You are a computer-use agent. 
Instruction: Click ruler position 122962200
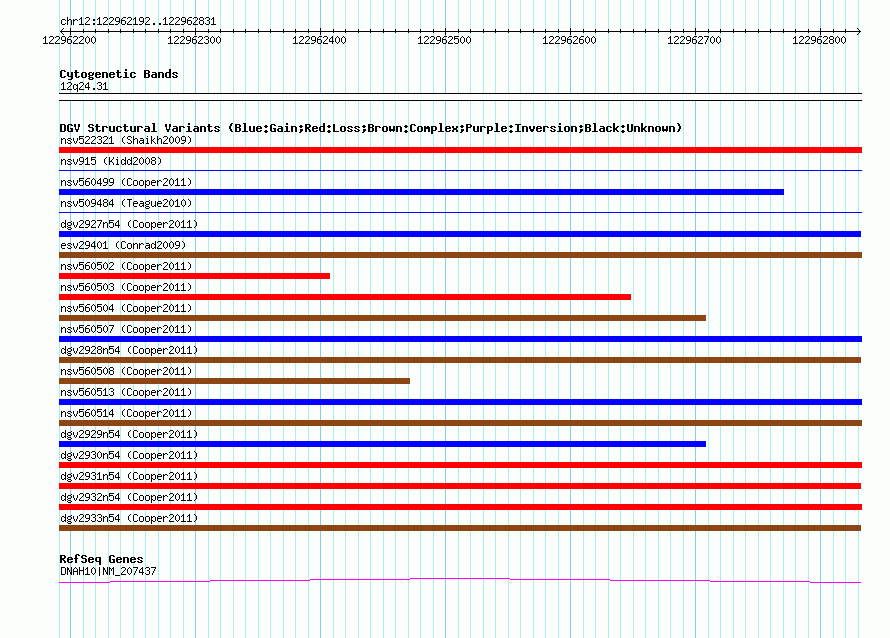click(x=69, y=40)
